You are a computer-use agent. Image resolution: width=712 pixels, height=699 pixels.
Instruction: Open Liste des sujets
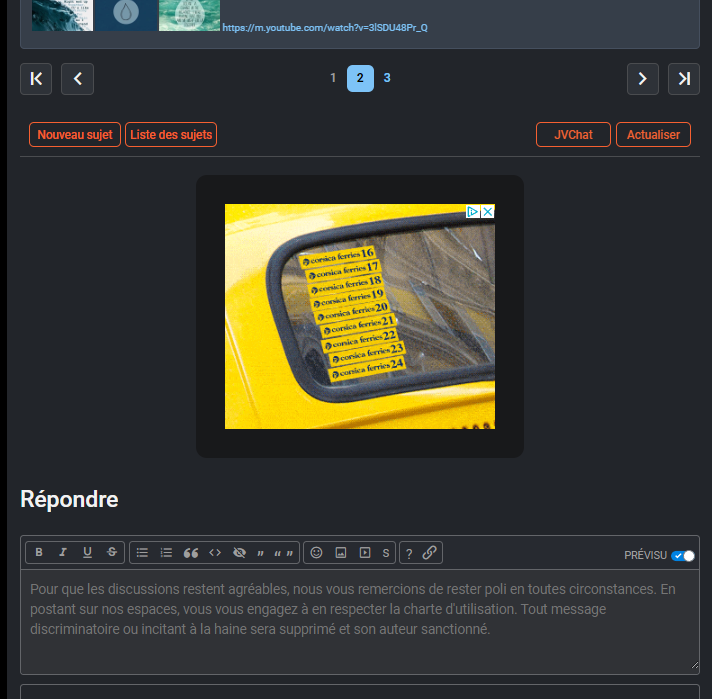click(171, 134)
